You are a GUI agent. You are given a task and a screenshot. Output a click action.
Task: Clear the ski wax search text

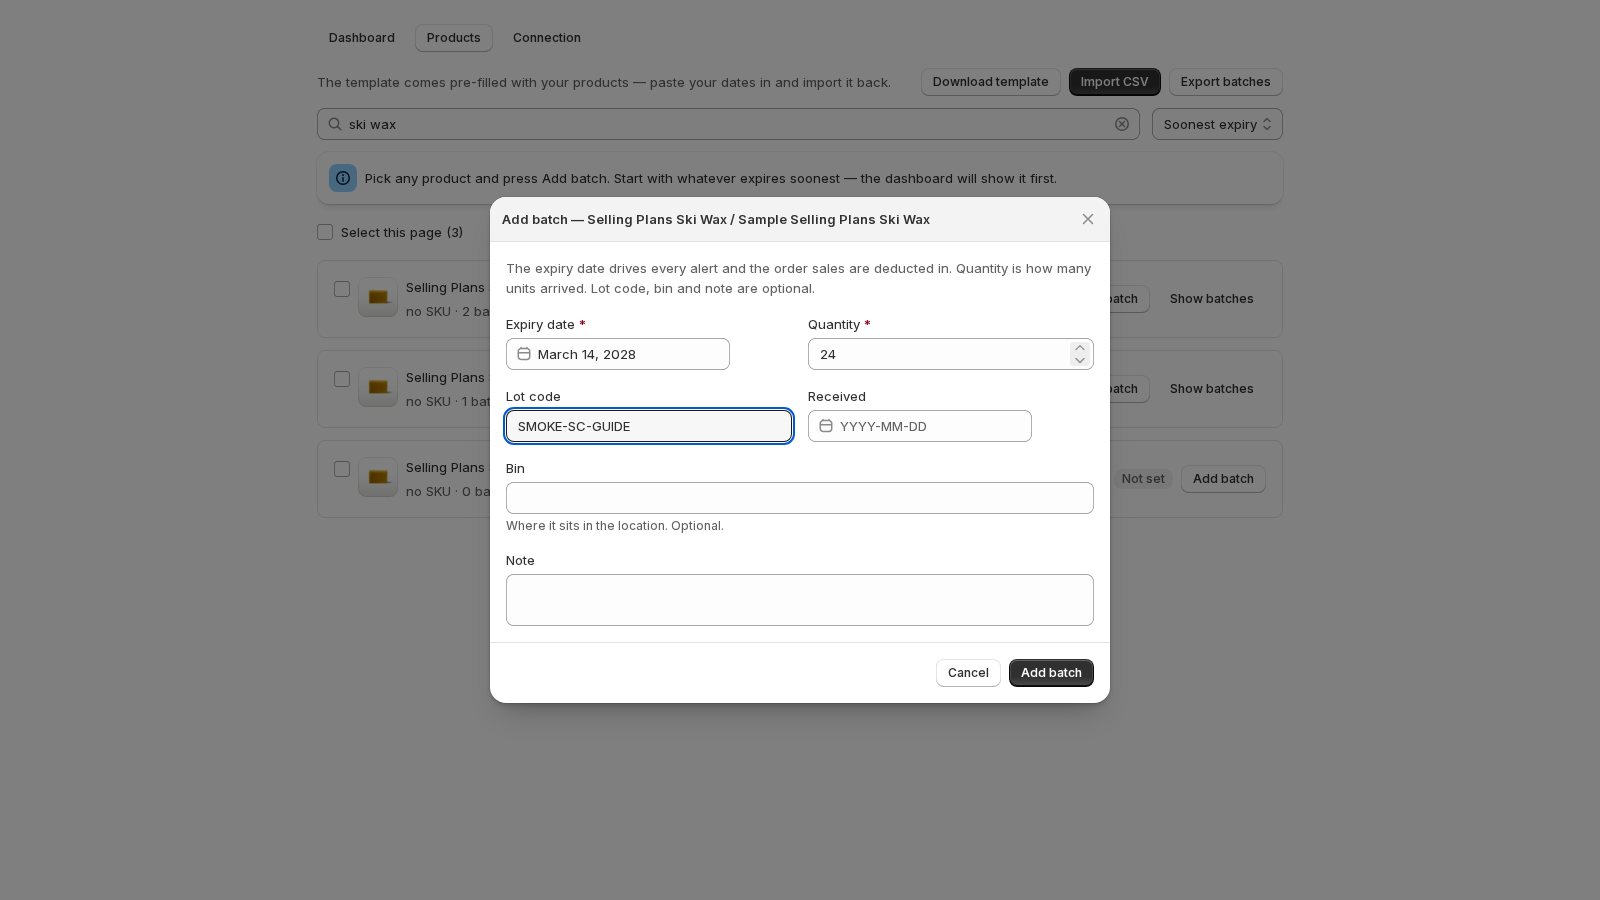click(x=1122, y=124)
